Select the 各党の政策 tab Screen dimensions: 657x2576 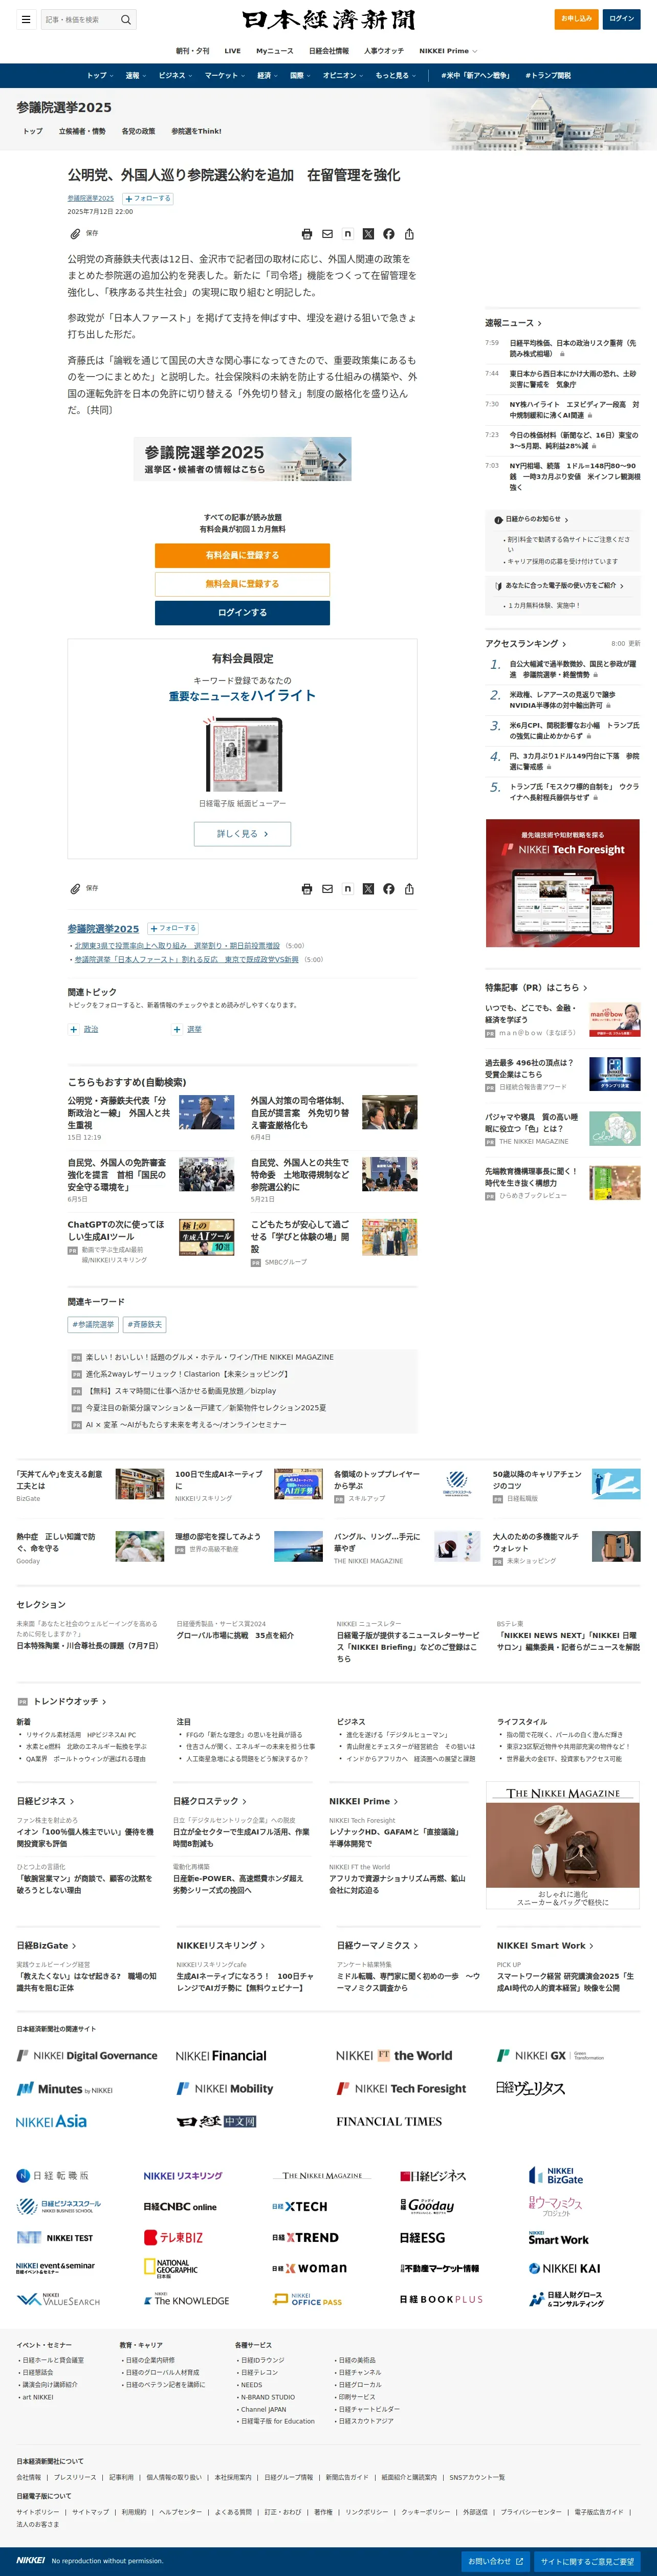[x=138, y=131]
